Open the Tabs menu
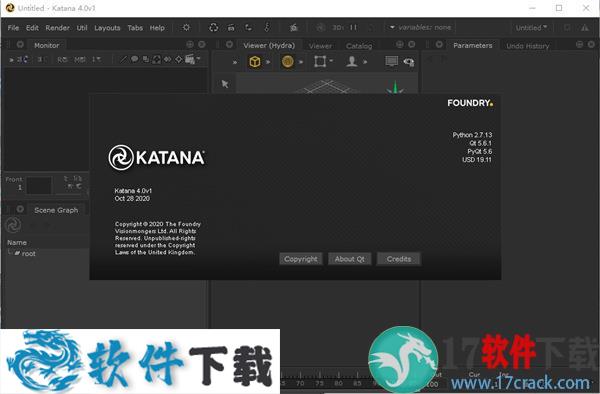Screen dimensions: 600x394 pos(135,28)
